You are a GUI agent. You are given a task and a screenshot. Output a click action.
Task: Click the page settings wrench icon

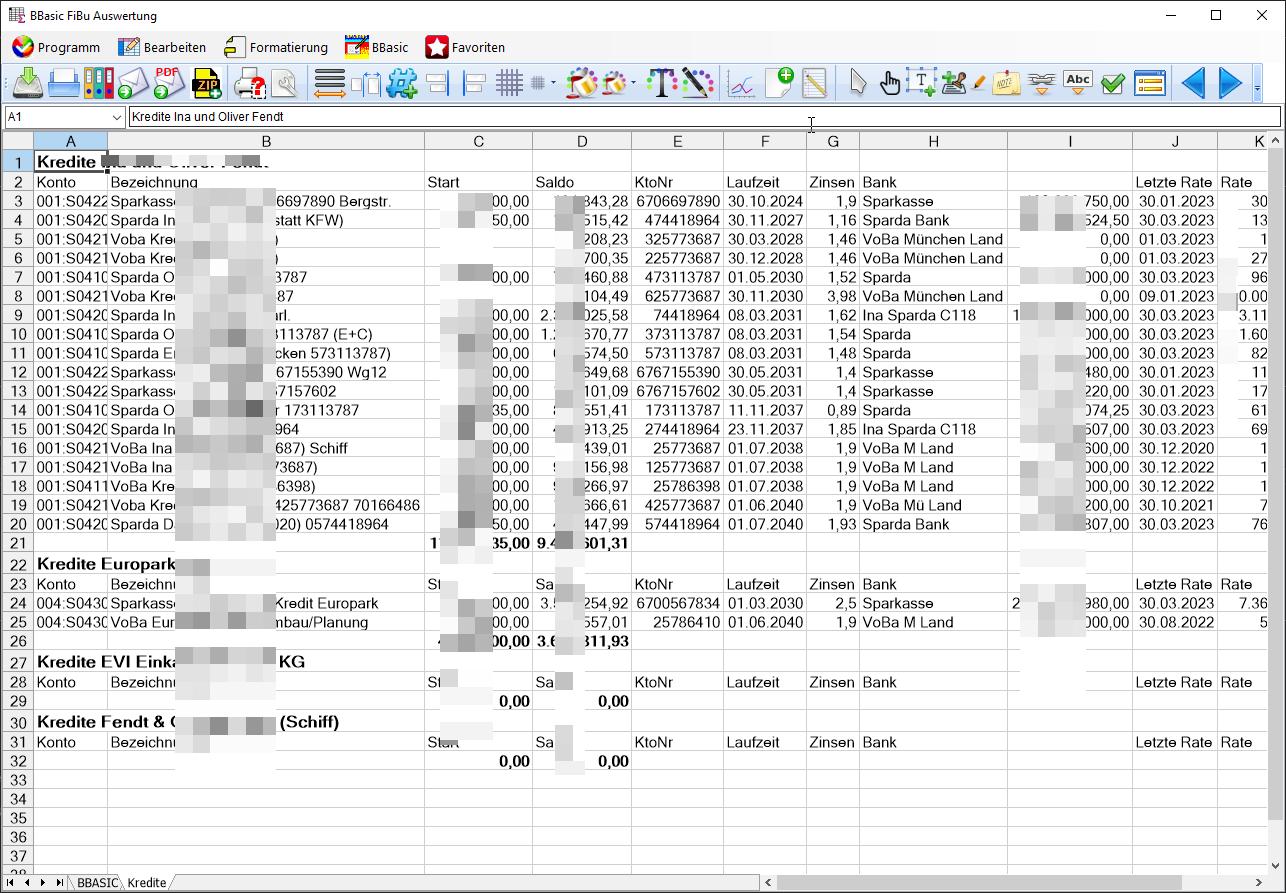(284, 84)
